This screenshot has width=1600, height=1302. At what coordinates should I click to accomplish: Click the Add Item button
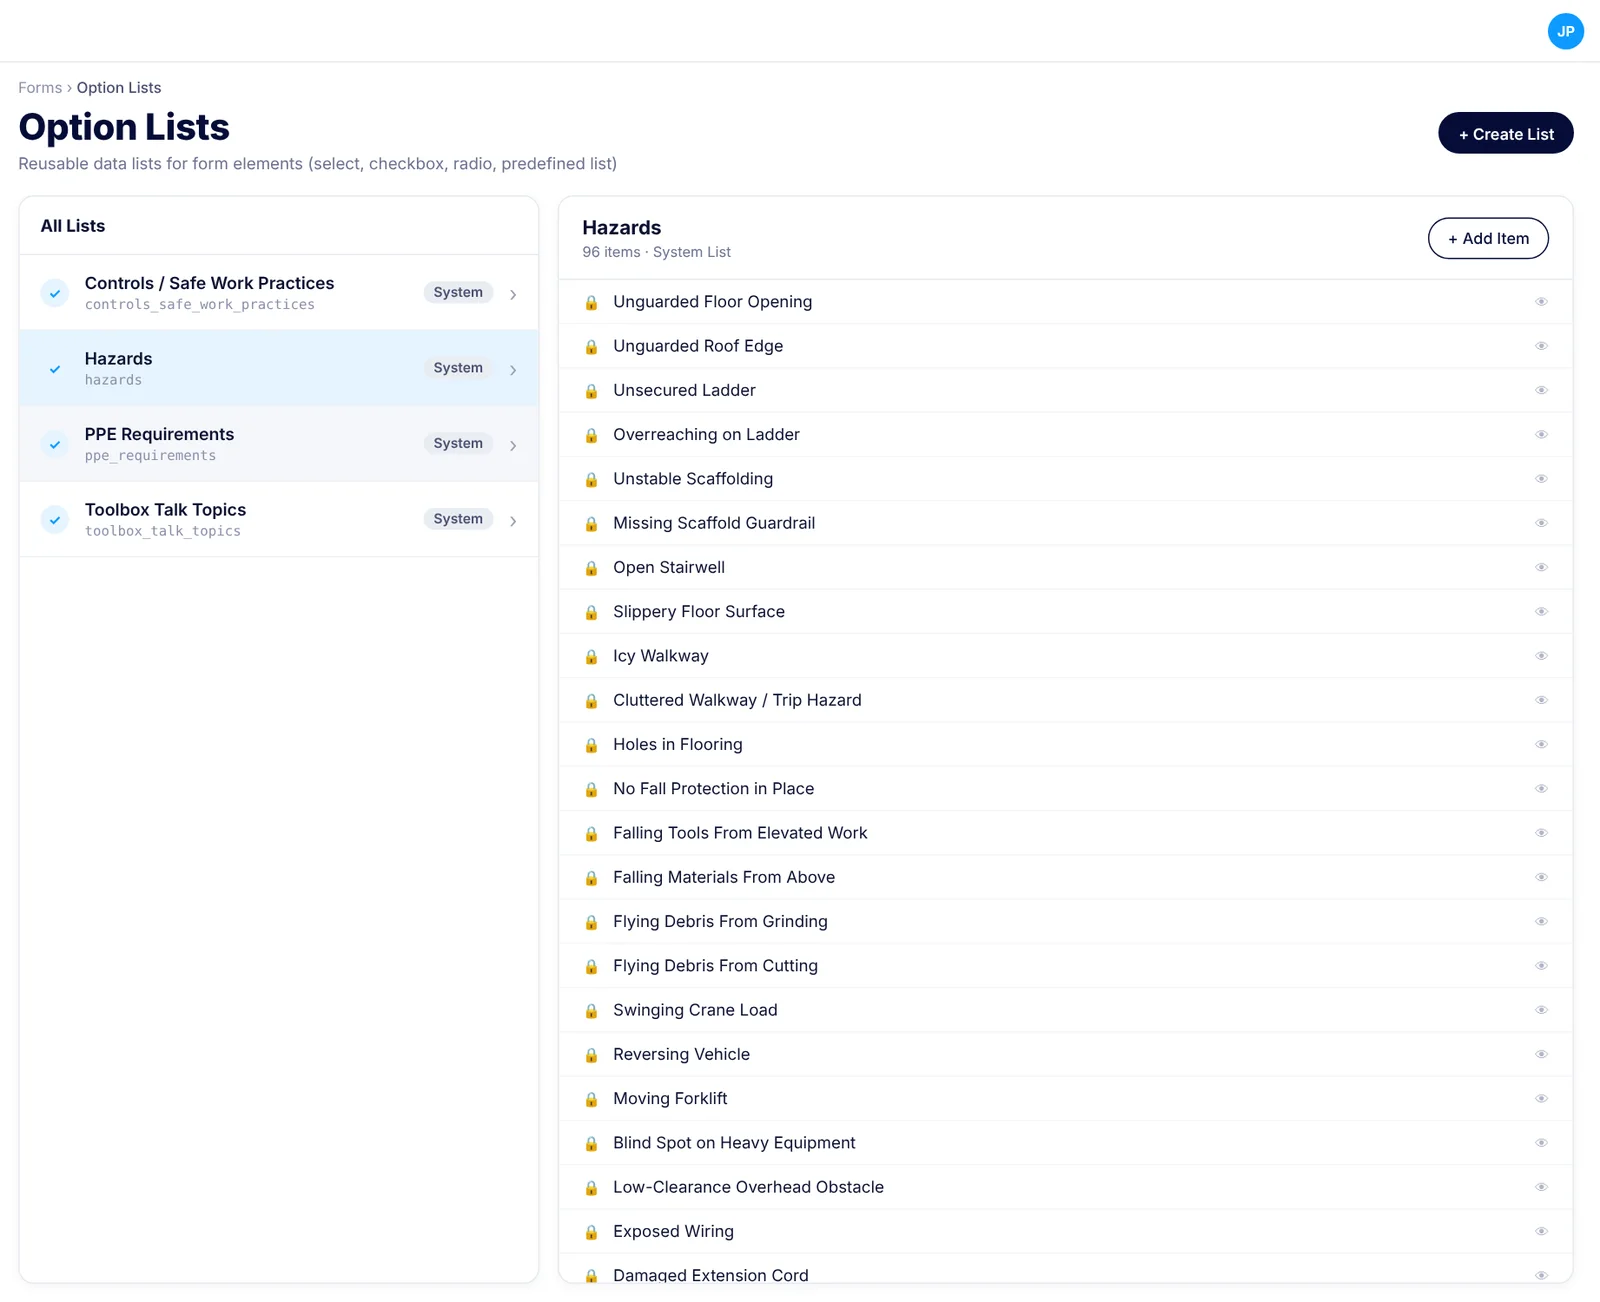1488,238
